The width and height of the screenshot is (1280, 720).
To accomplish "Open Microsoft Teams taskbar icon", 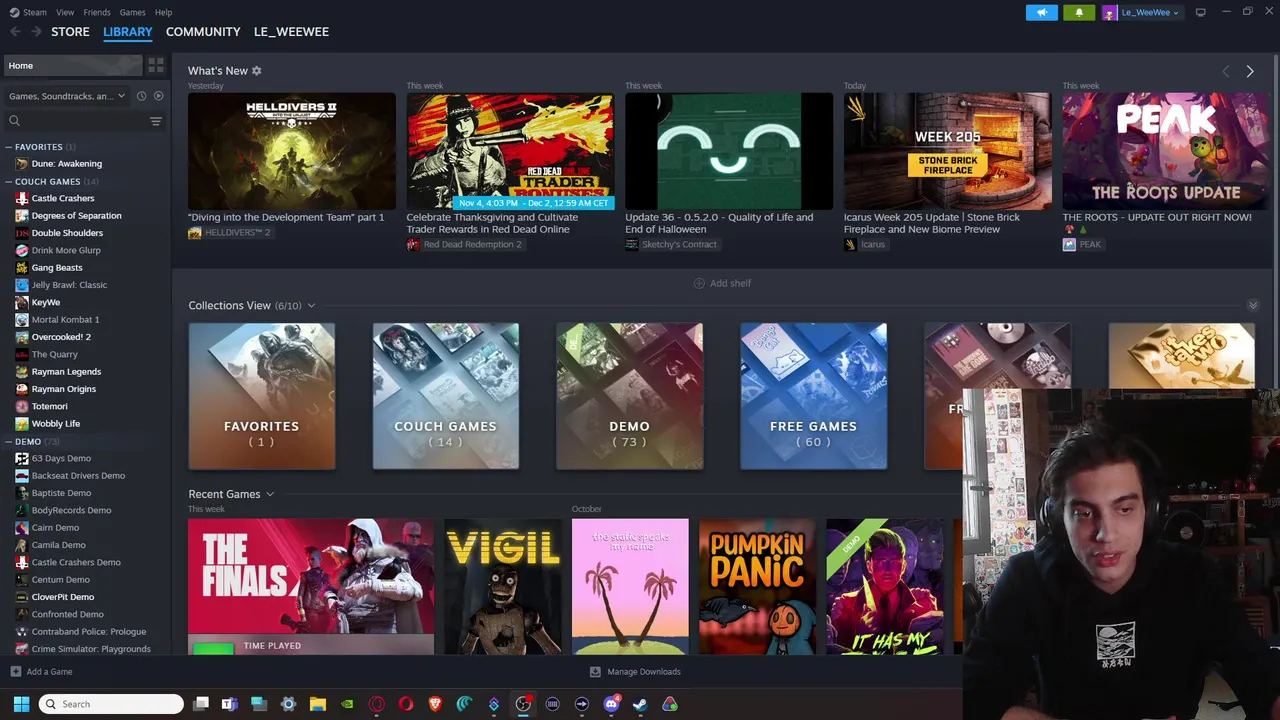I will [229, 704].
